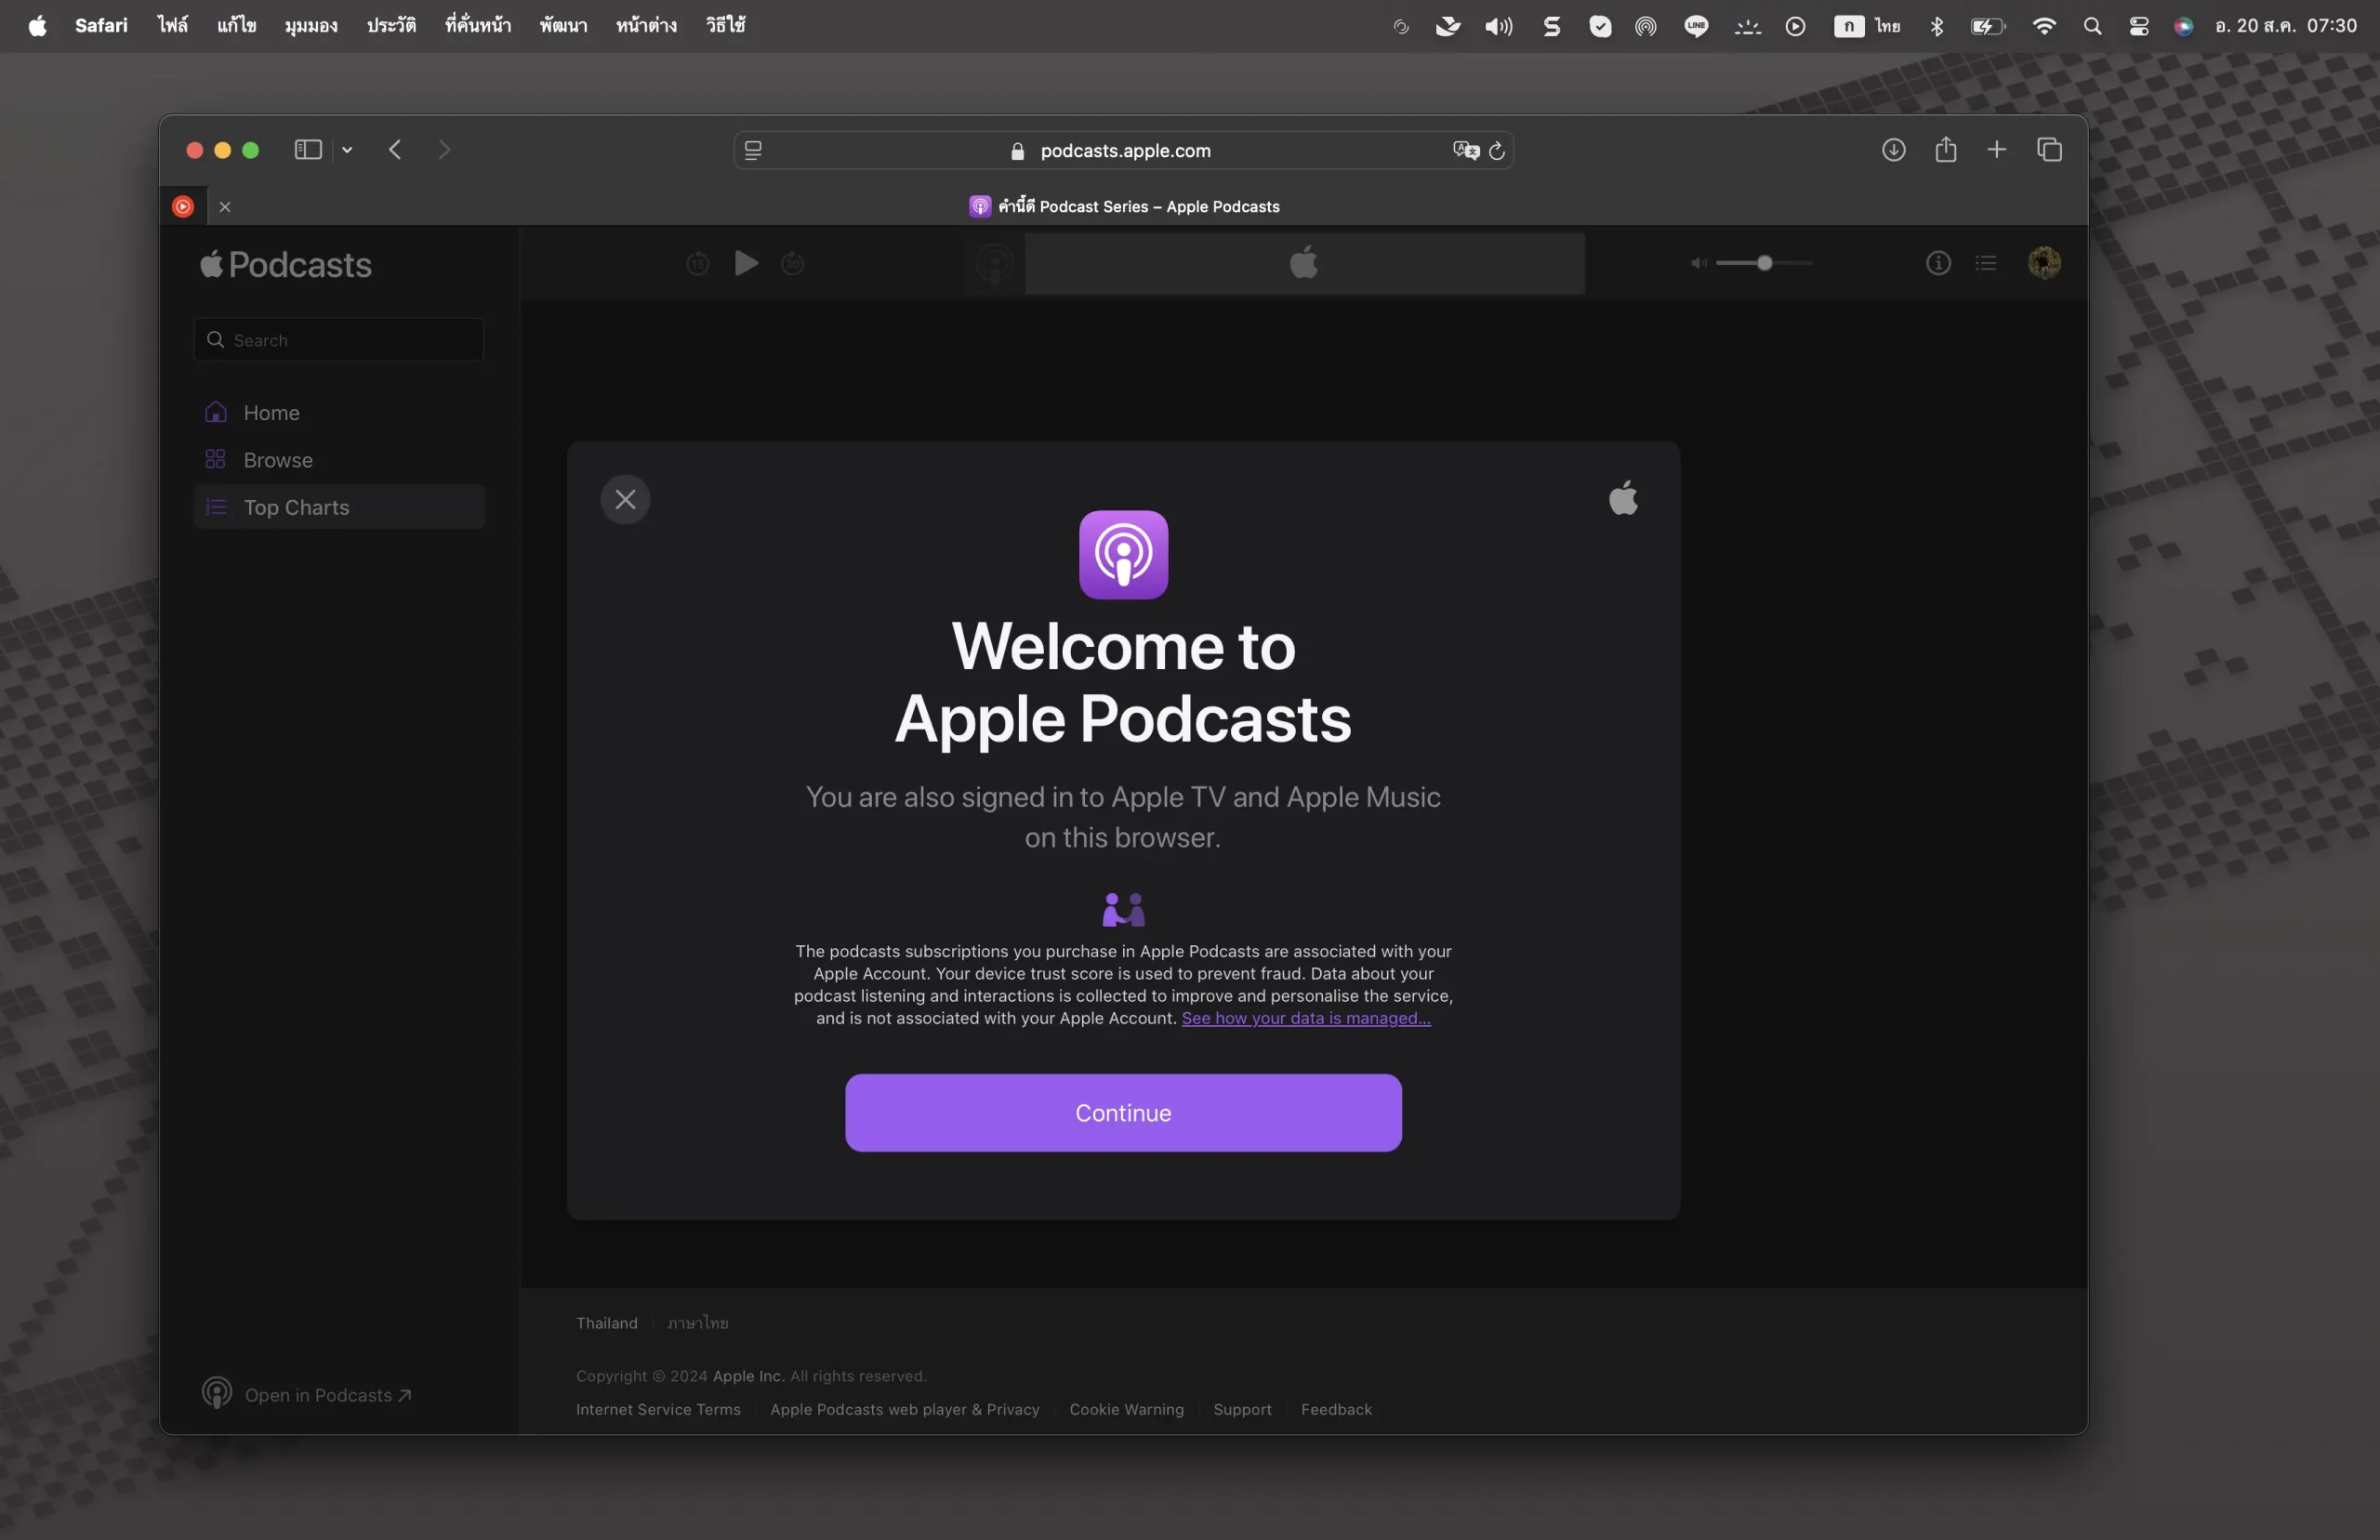Click the play button in the player bar
The width and height of the screenshot is (2380, 1540).
(x=746, y=263)
